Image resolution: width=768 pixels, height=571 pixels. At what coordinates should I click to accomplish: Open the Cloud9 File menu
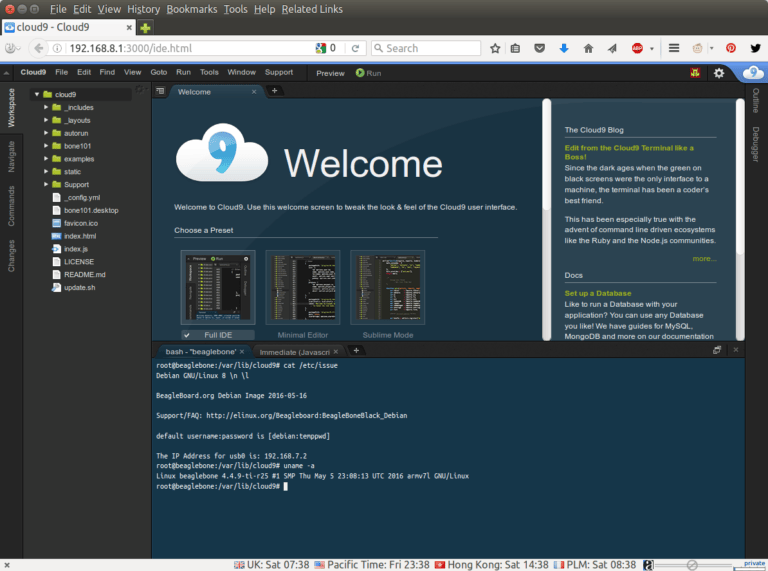click(61, 72)
